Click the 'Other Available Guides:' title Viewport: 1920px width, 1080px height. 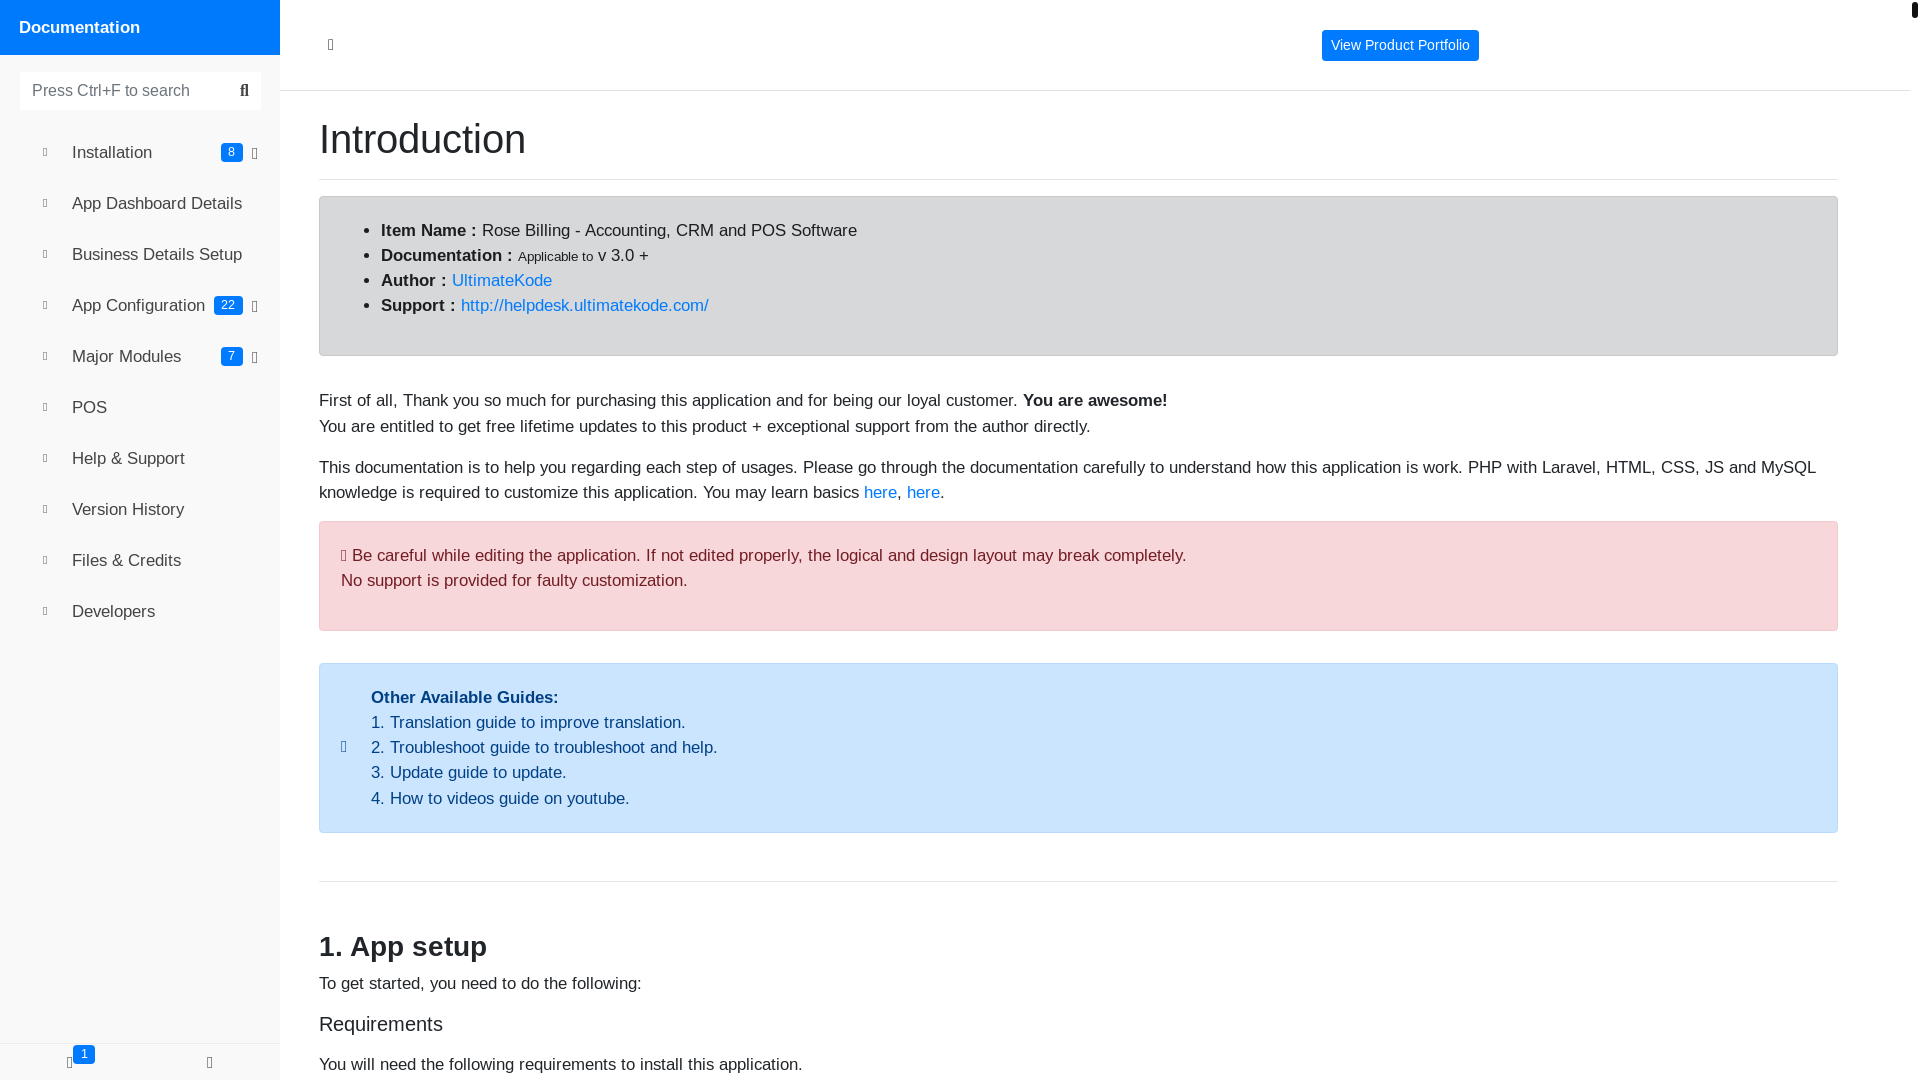click(465, 698)
